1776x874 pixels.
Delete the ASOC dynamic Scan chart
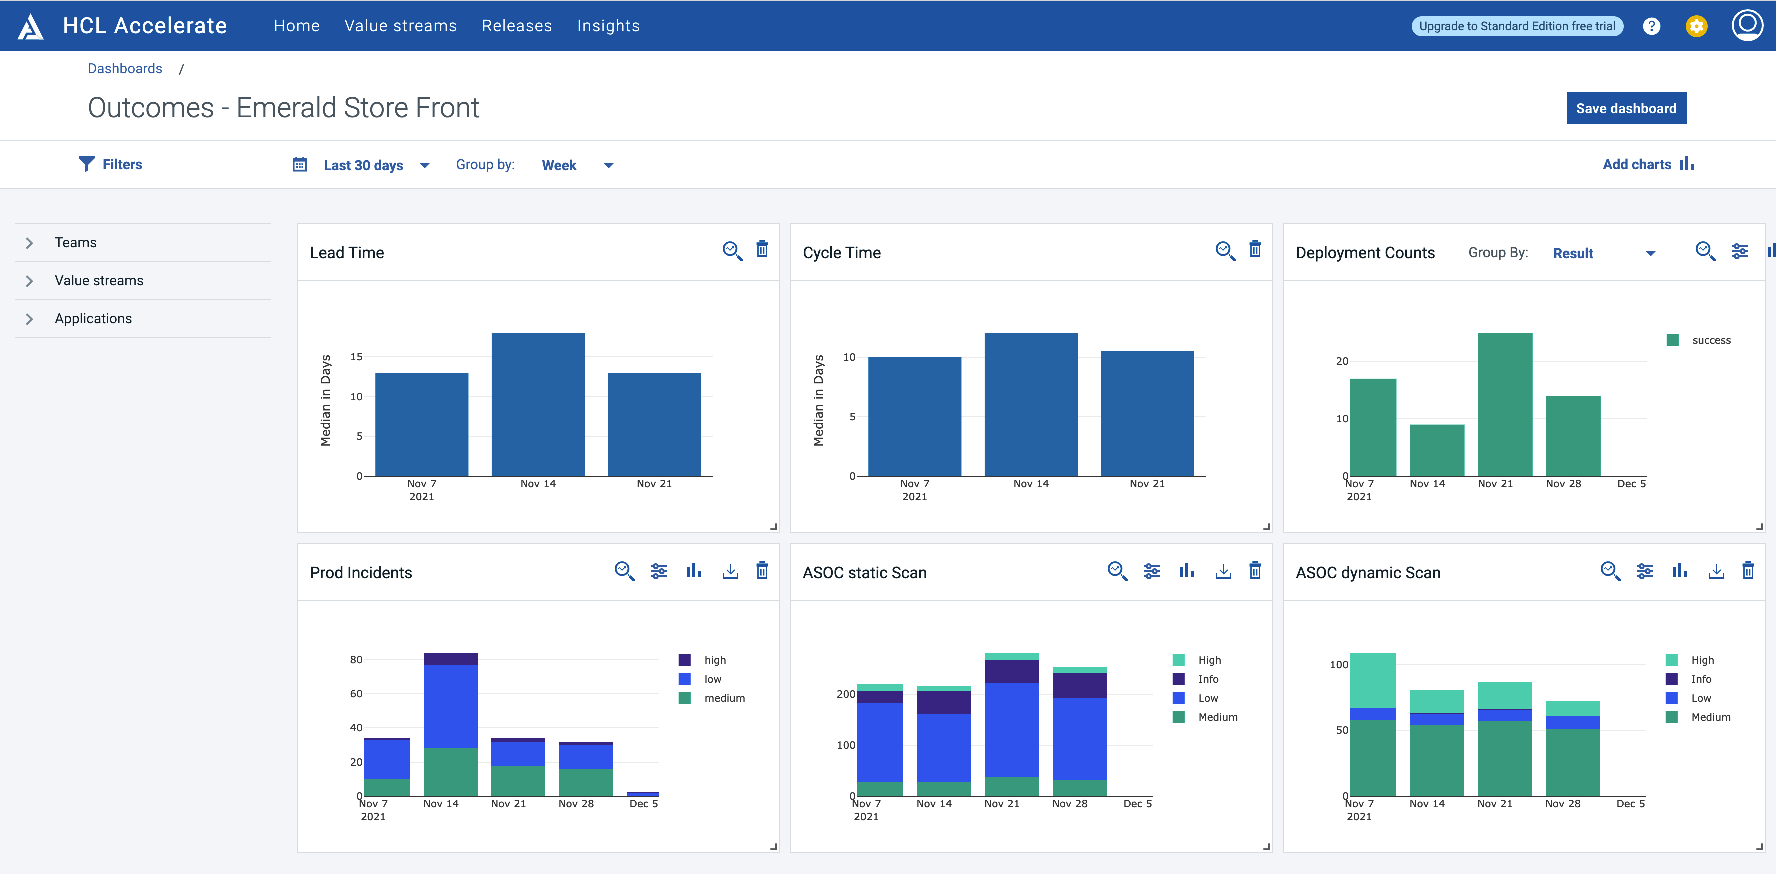(x=1748, y=570)
